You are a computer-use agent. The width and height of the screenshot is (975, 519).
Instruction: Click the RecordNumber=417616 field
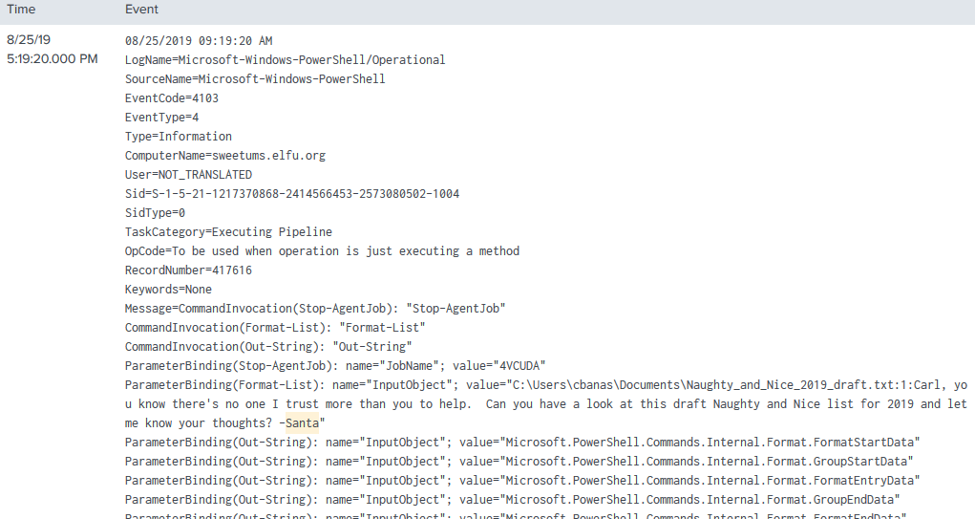pyautogui.click(x=188, y=270)
